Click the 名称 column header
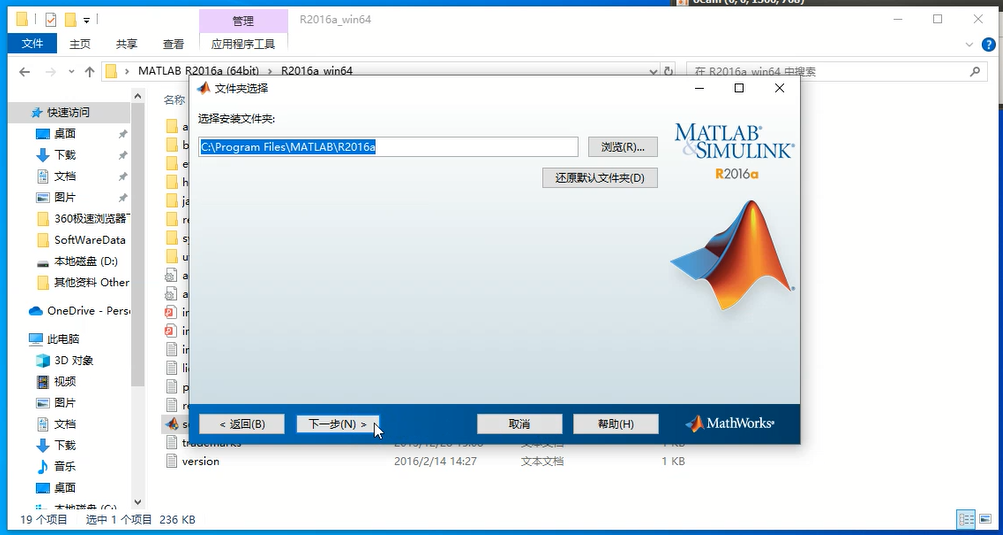Screen dimensions: 1003x535 pos(174,99)
